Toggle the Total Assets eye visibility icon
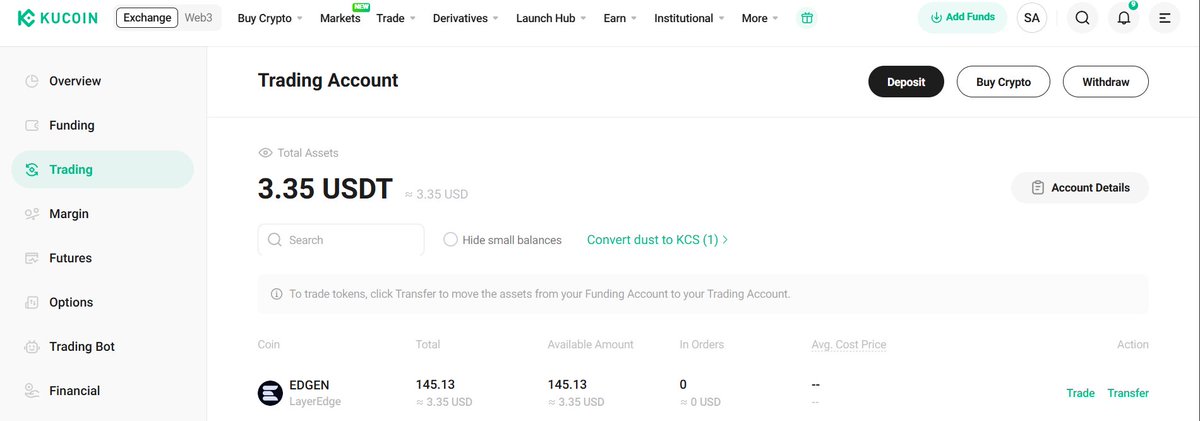Image resolution: width=1200 pixels, height=421 pixels. (265, 153)
